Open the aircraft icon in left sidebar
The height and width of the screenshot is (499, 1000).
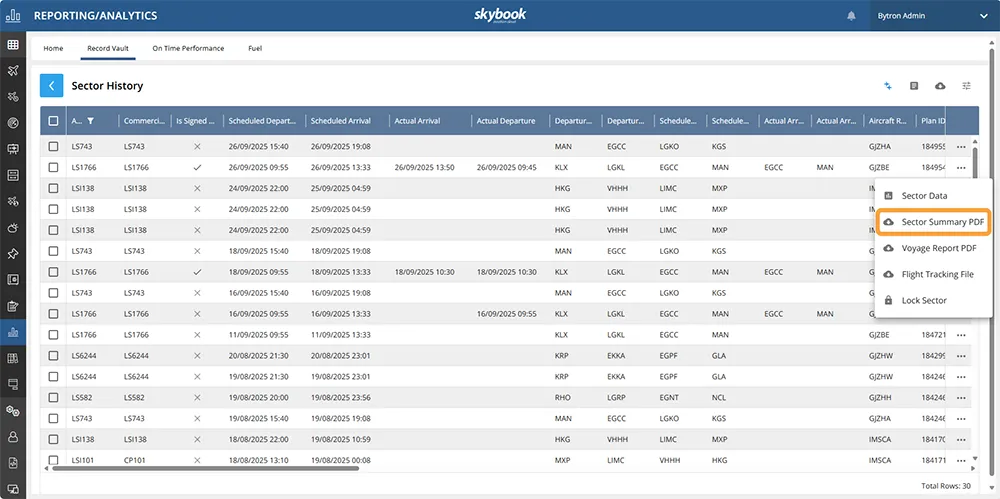[13, 71]
